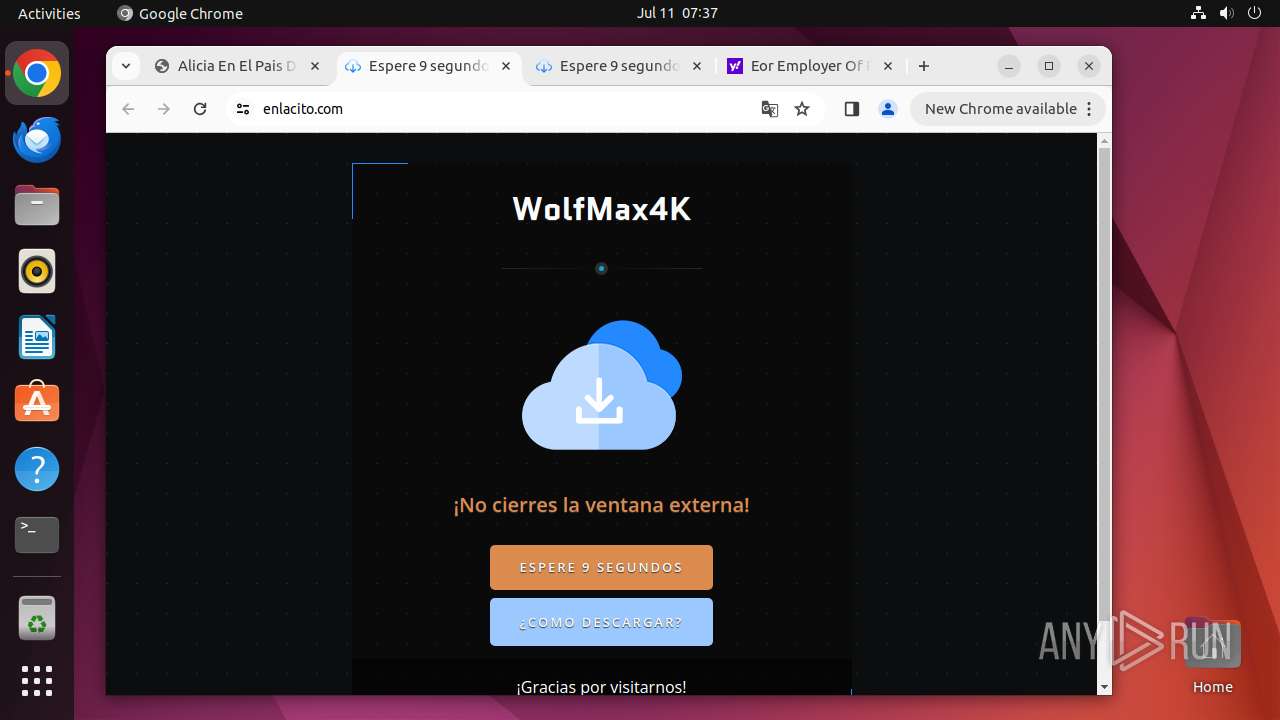
Task: Launch LibreOffice Writer from the dock
Action: click(37, 337)
